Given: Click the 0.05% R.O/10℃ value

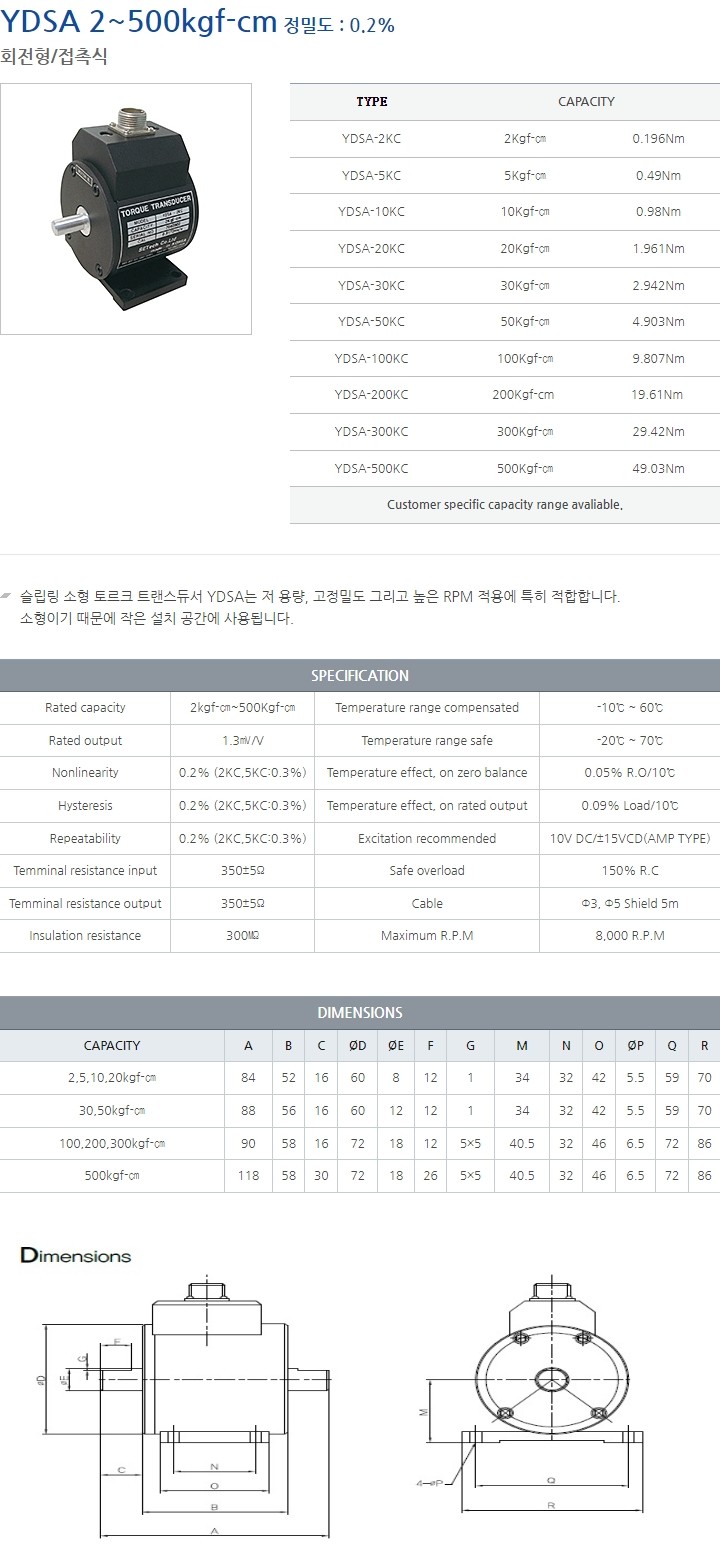Looking at the screenshot, I should tap(629, 773).
